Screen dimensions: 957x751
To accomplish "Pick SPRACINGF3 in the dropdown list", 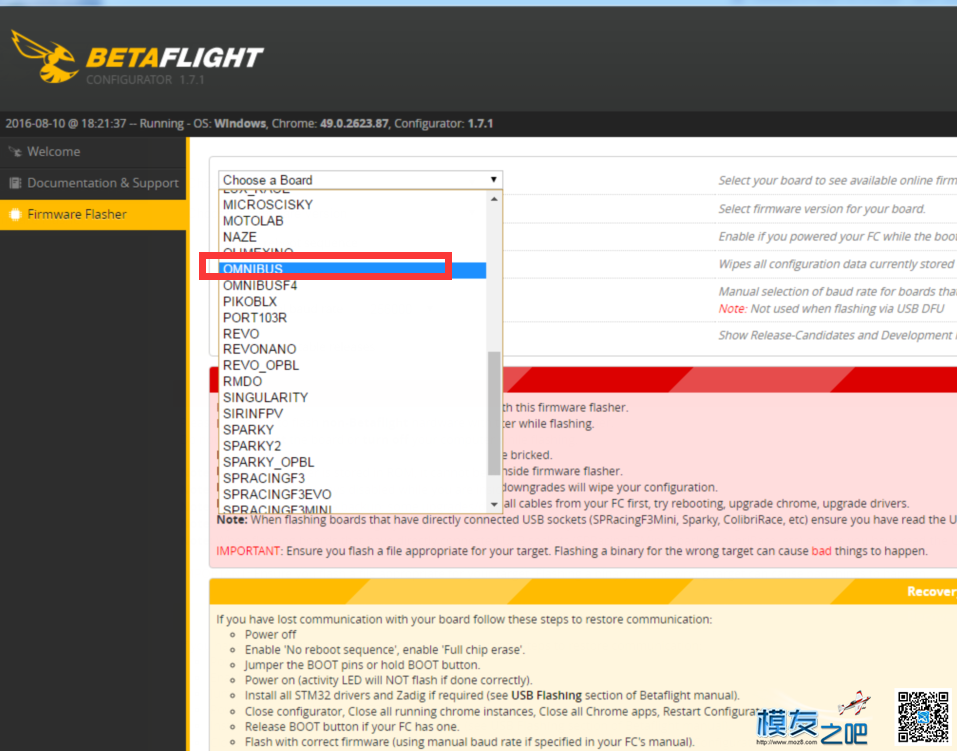I will coord(353,478).
